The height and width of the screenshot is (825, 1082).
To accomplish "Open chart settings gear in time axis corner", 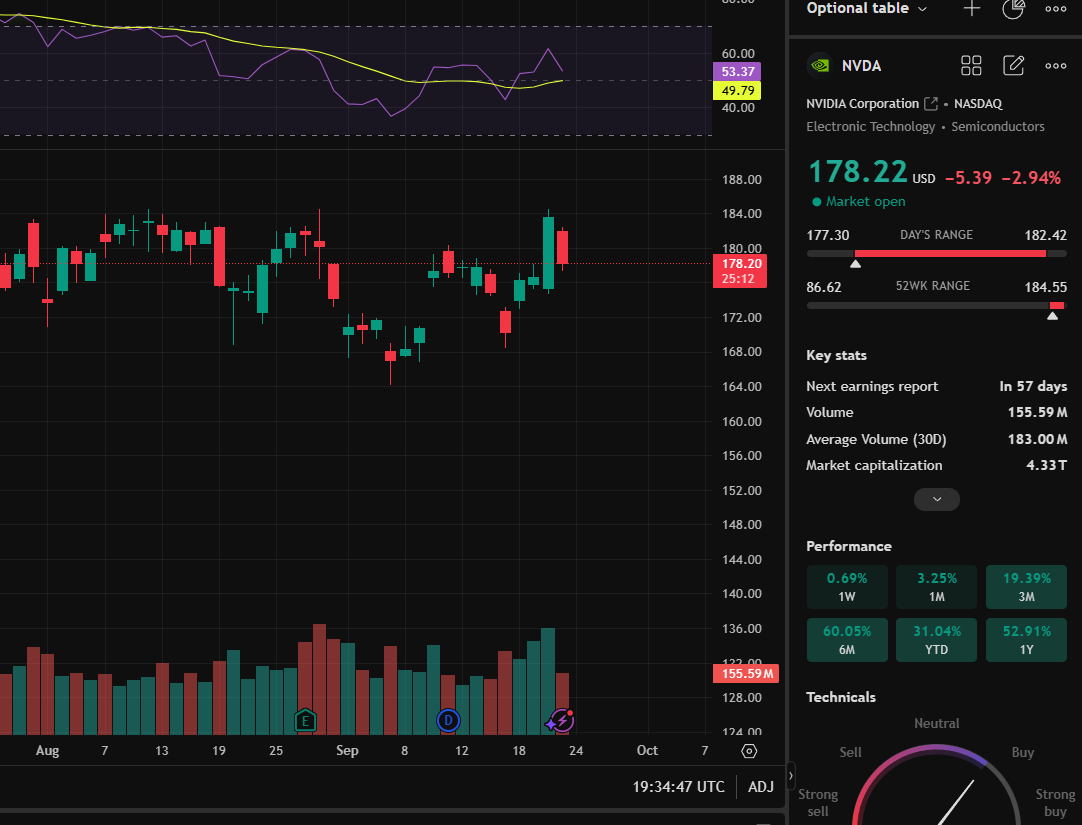I will [749, 751].
